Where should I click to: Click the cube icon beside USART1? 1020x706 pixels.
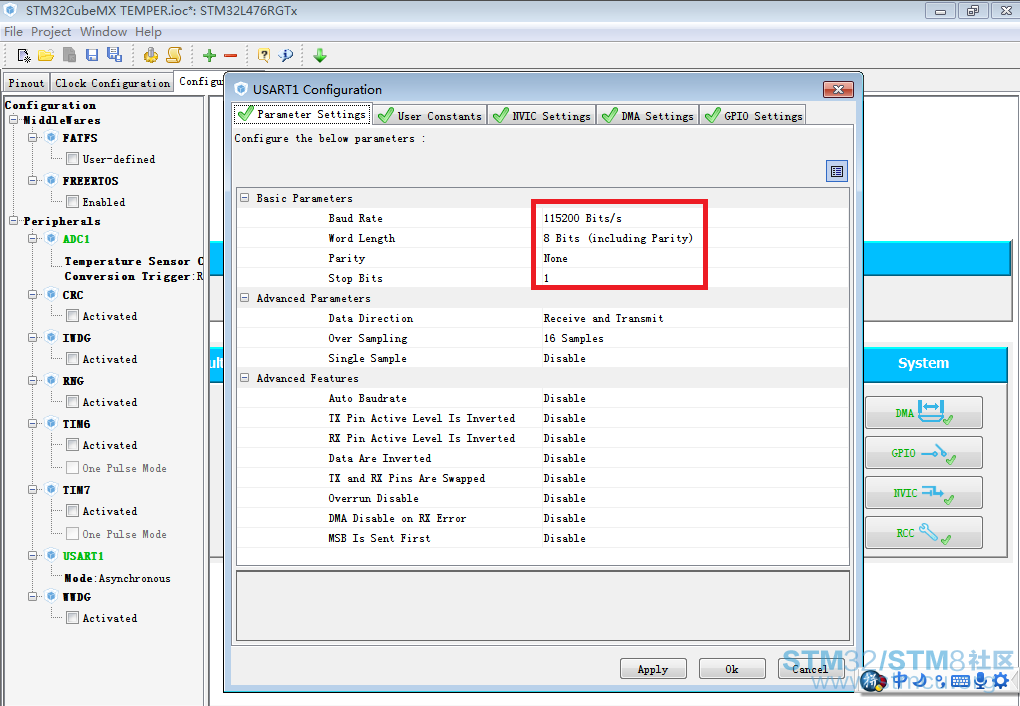click(x=51, y=556)
